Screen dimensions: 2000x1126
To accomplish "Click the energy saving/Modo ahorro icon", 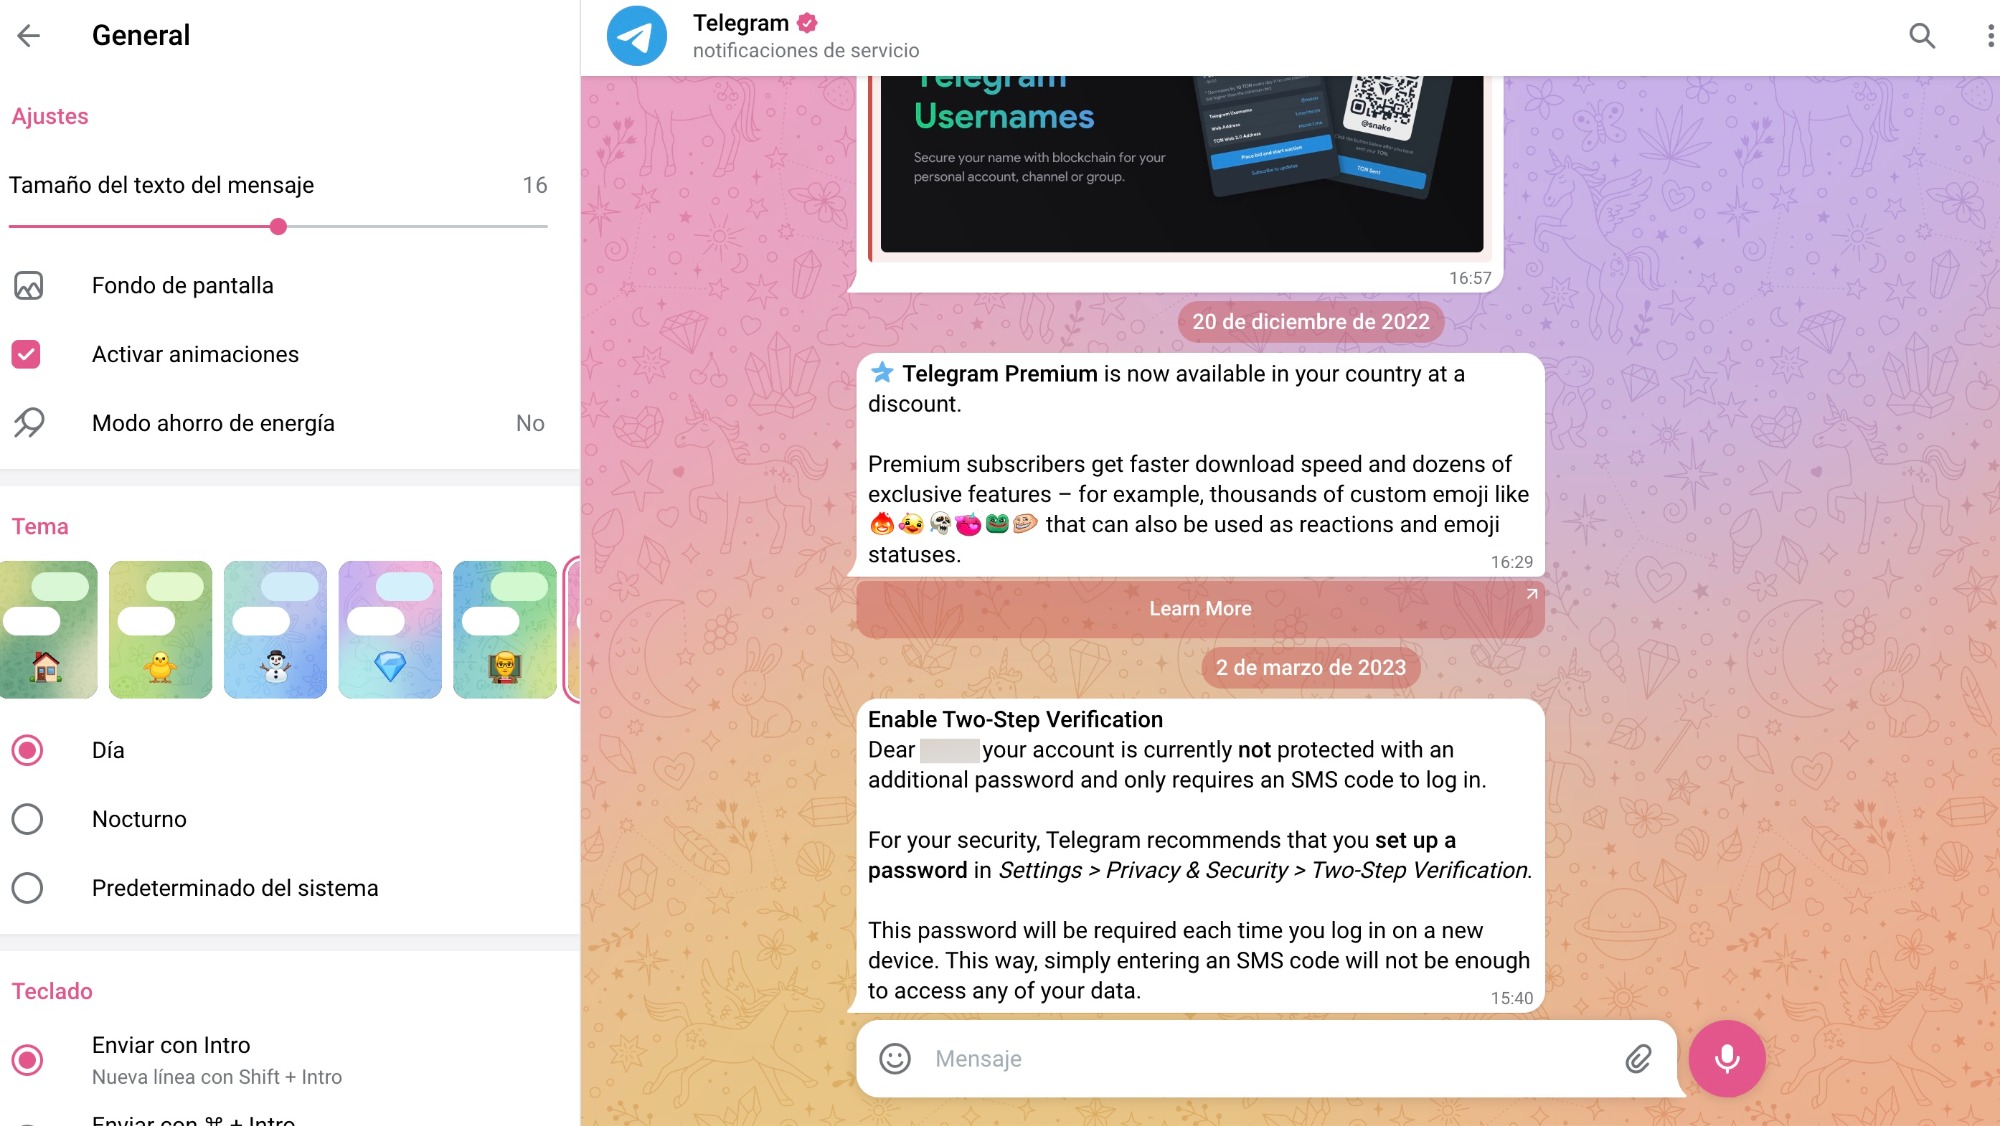I will pos(29,423).
